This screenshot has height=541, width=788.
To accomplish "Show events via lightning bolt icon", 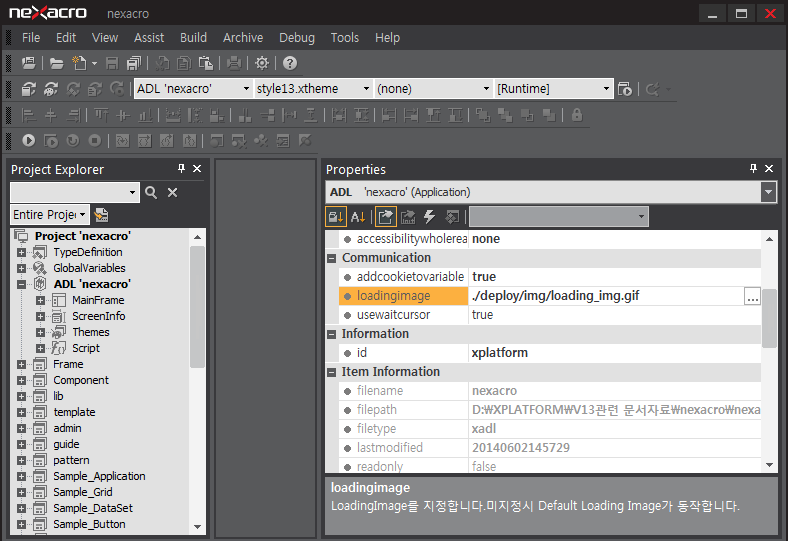I will [x=429, y=217].
